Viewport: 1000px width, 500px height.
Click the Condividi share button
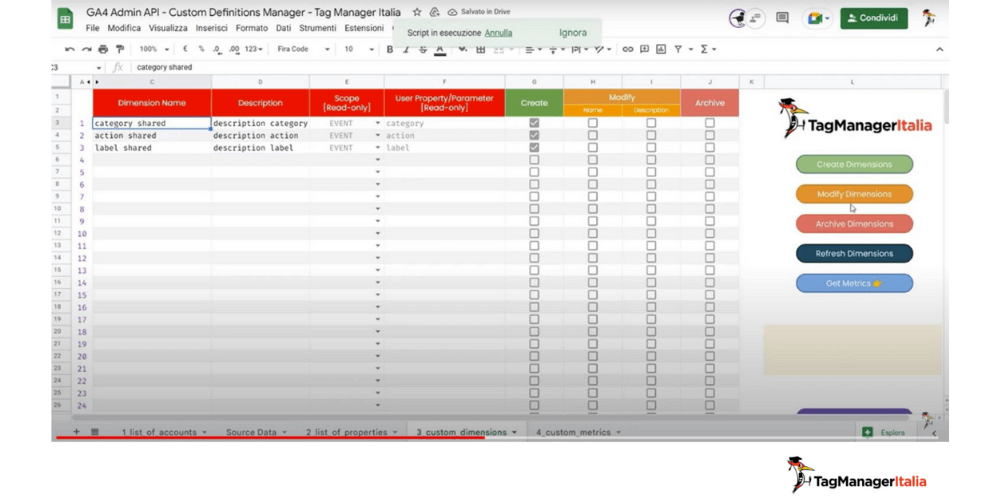(874, 18)
